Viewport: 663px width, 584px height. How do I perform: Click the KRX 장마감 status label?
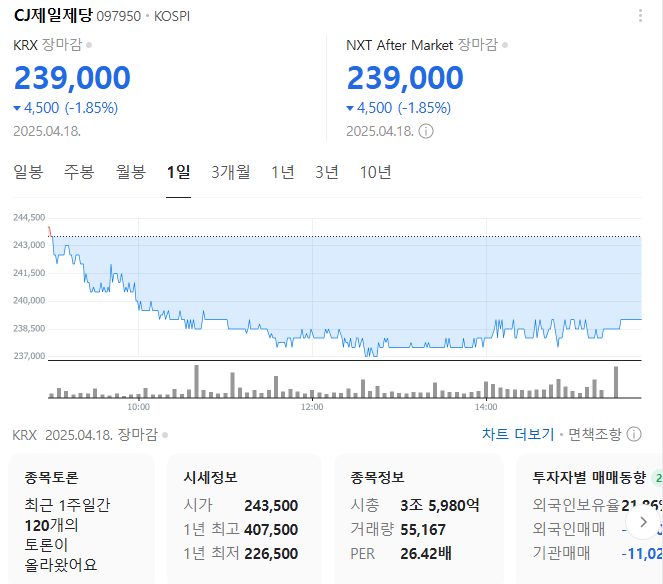62,45
